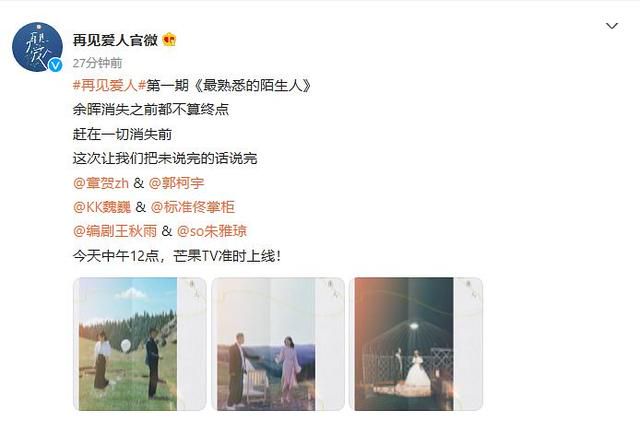Image resolution: width=640 pixels, height=422 pixels.
Task: Click the logo watermark on third poster
Action: click(470, 288)
